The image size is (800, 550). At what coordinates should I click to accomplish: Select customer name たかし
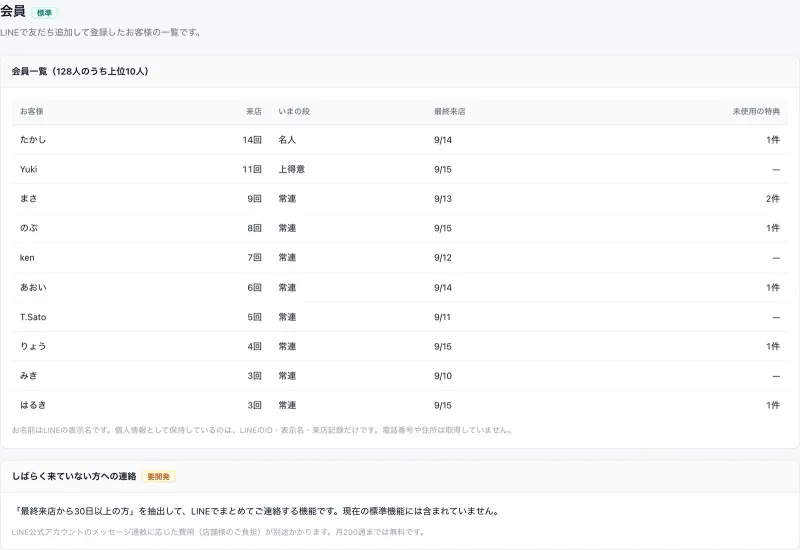(x=33, y=140)
